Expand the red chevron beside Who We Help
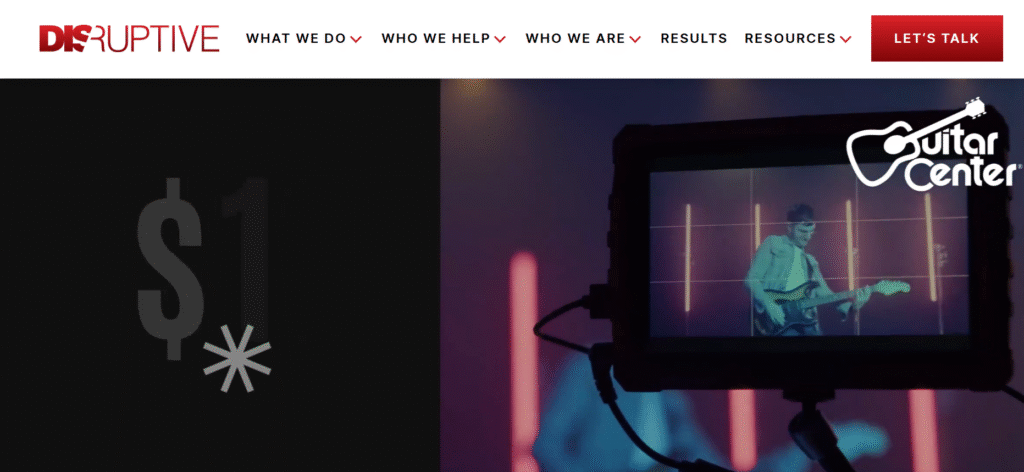This screenshot has width=1024, height=472. [x=500, y=39]
